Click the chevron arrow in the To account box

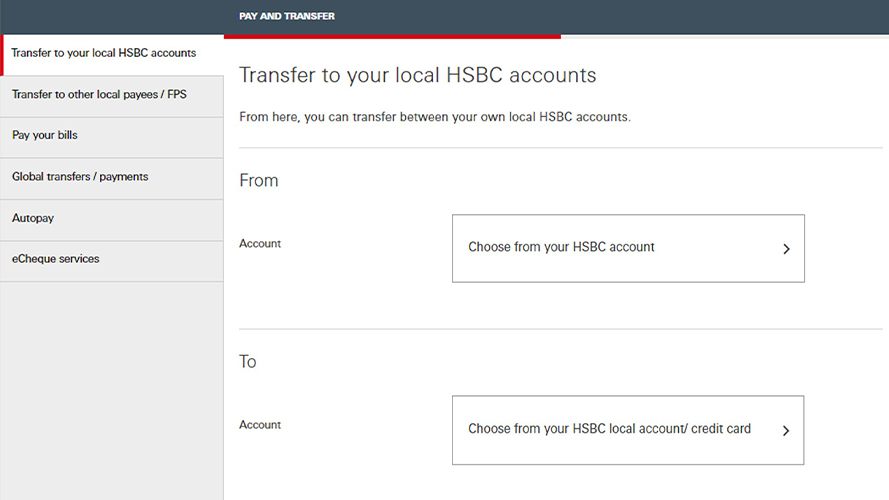pos(786,431)
